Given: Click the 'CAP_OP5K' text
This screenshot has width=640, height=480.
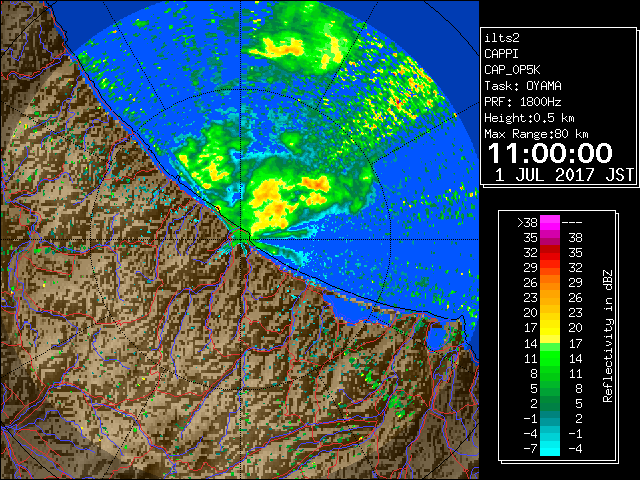Looking at the screenshot, I should point(512,70).
